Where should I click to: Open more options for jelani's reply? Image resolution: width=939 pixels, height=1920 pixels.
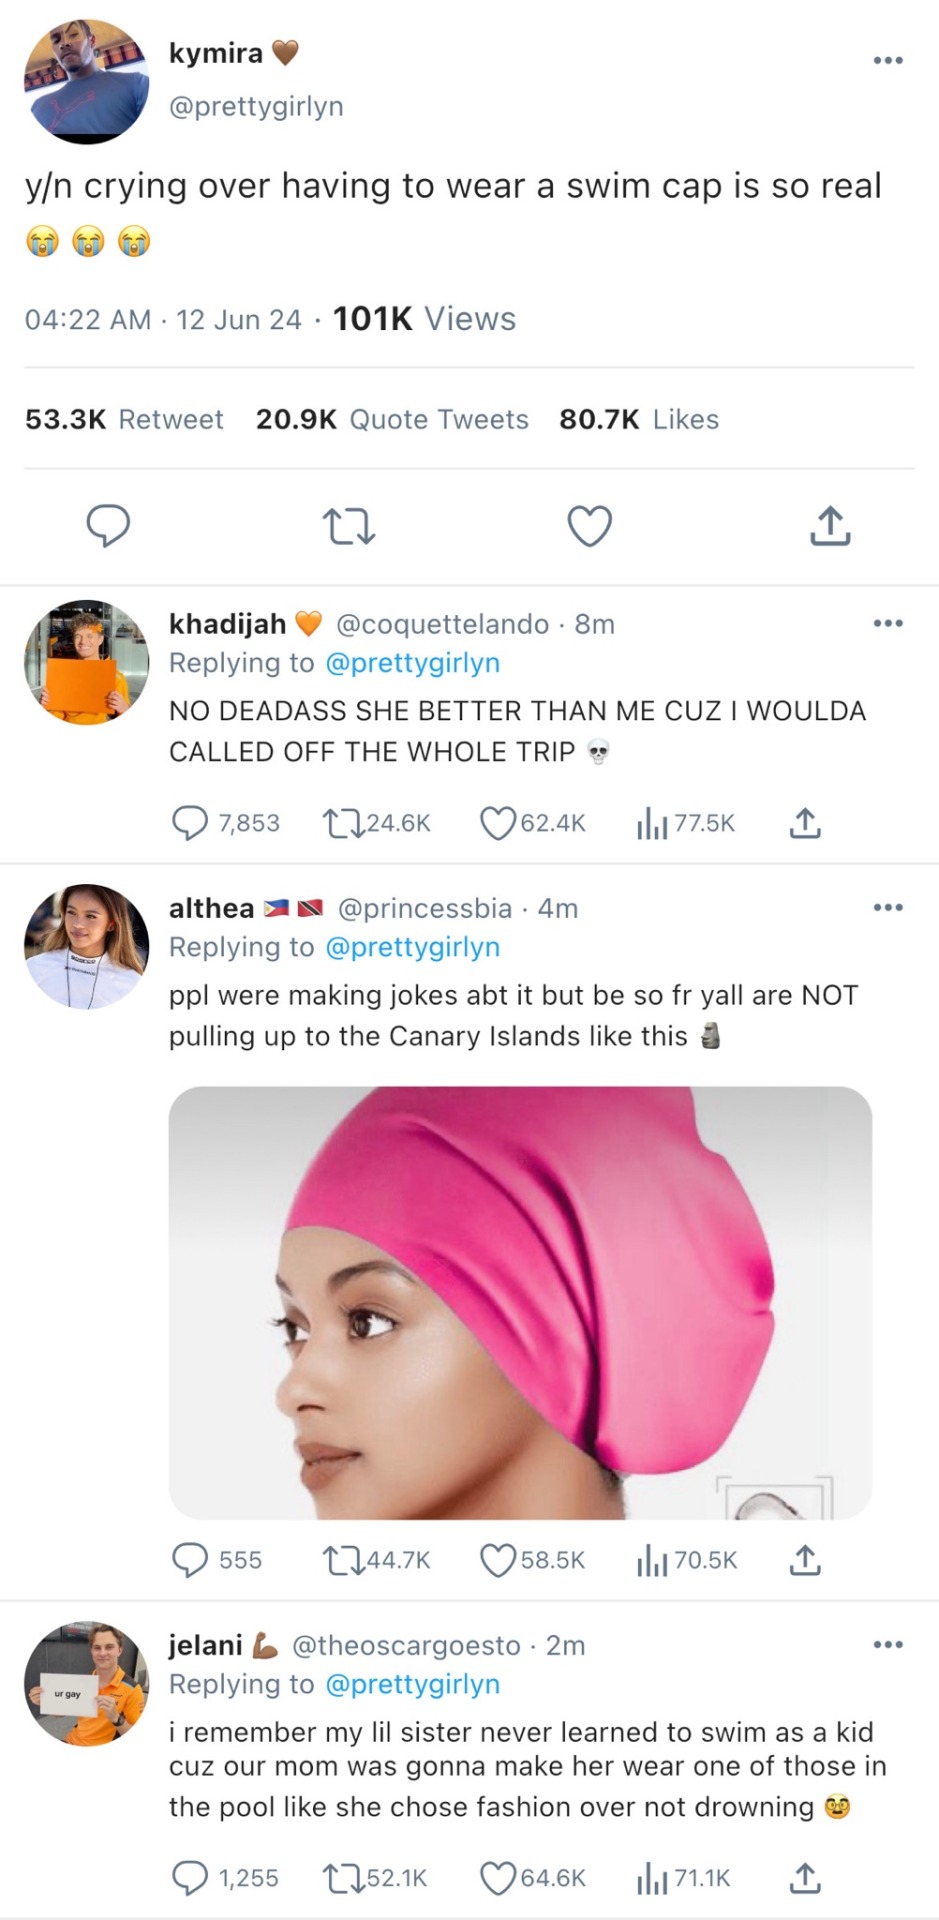point(888,1644)
